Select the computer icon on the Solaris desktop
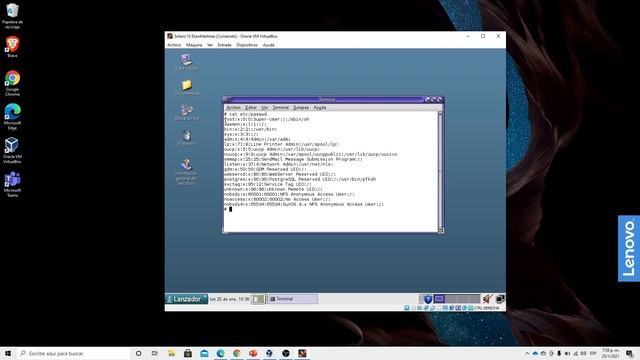Image resolution: width=640 pixels, height=360 pixels. [x=187, y=62]
